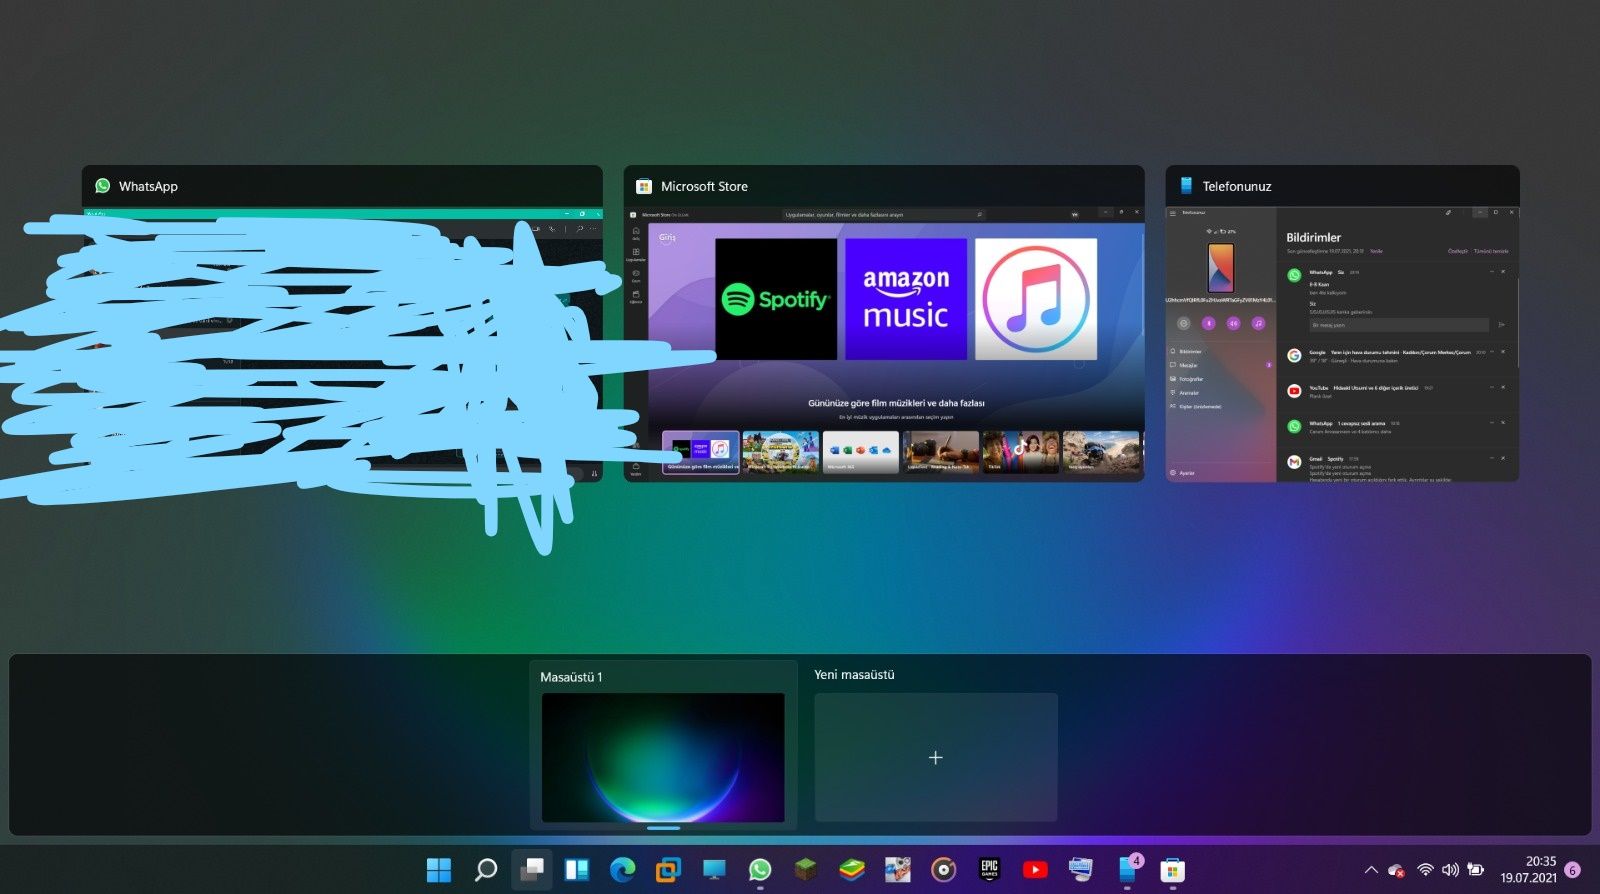Open the Telefonunuz hamburger menu

(1173, 213)
